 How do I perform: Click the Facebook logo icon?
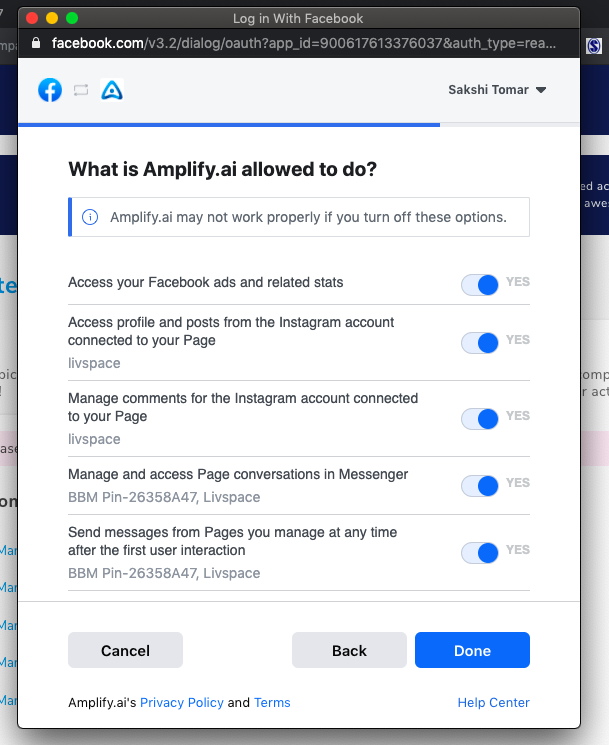tap(50, 90)
